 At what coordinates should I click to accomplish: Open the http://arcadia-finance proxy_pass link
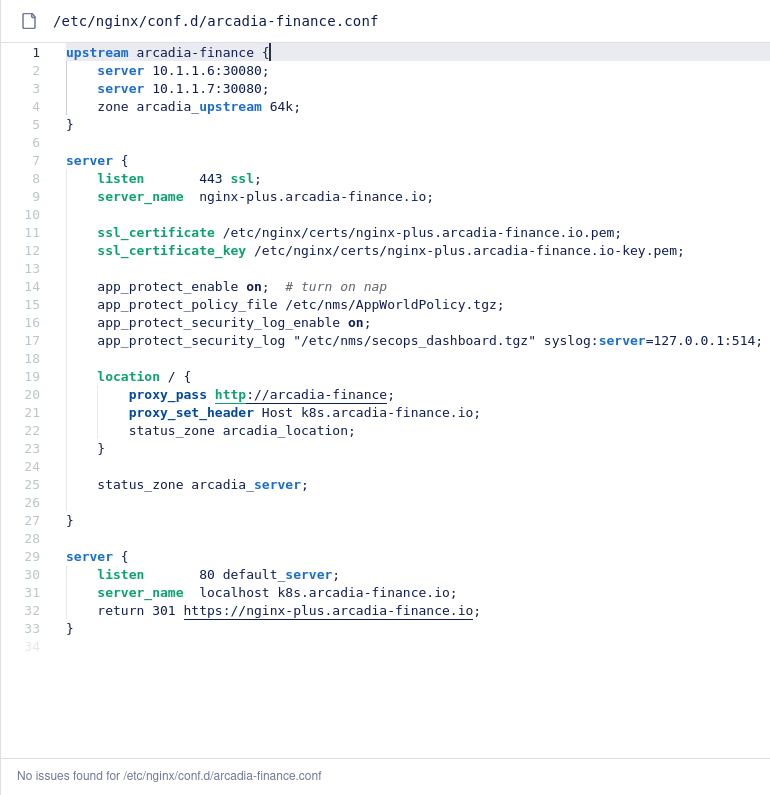(301, 395)
